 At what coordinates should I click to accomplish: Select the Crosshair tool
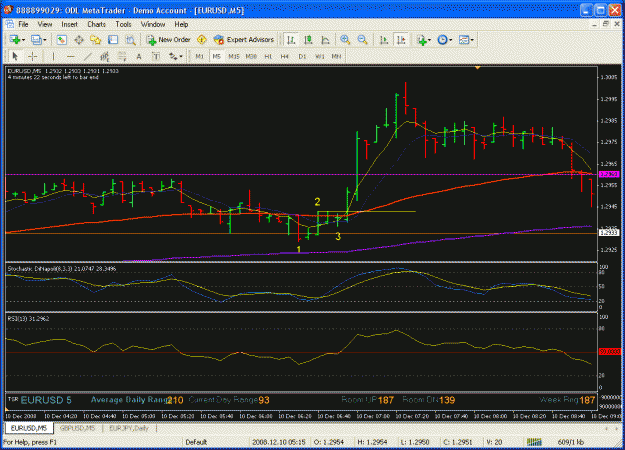coord(33,57)
